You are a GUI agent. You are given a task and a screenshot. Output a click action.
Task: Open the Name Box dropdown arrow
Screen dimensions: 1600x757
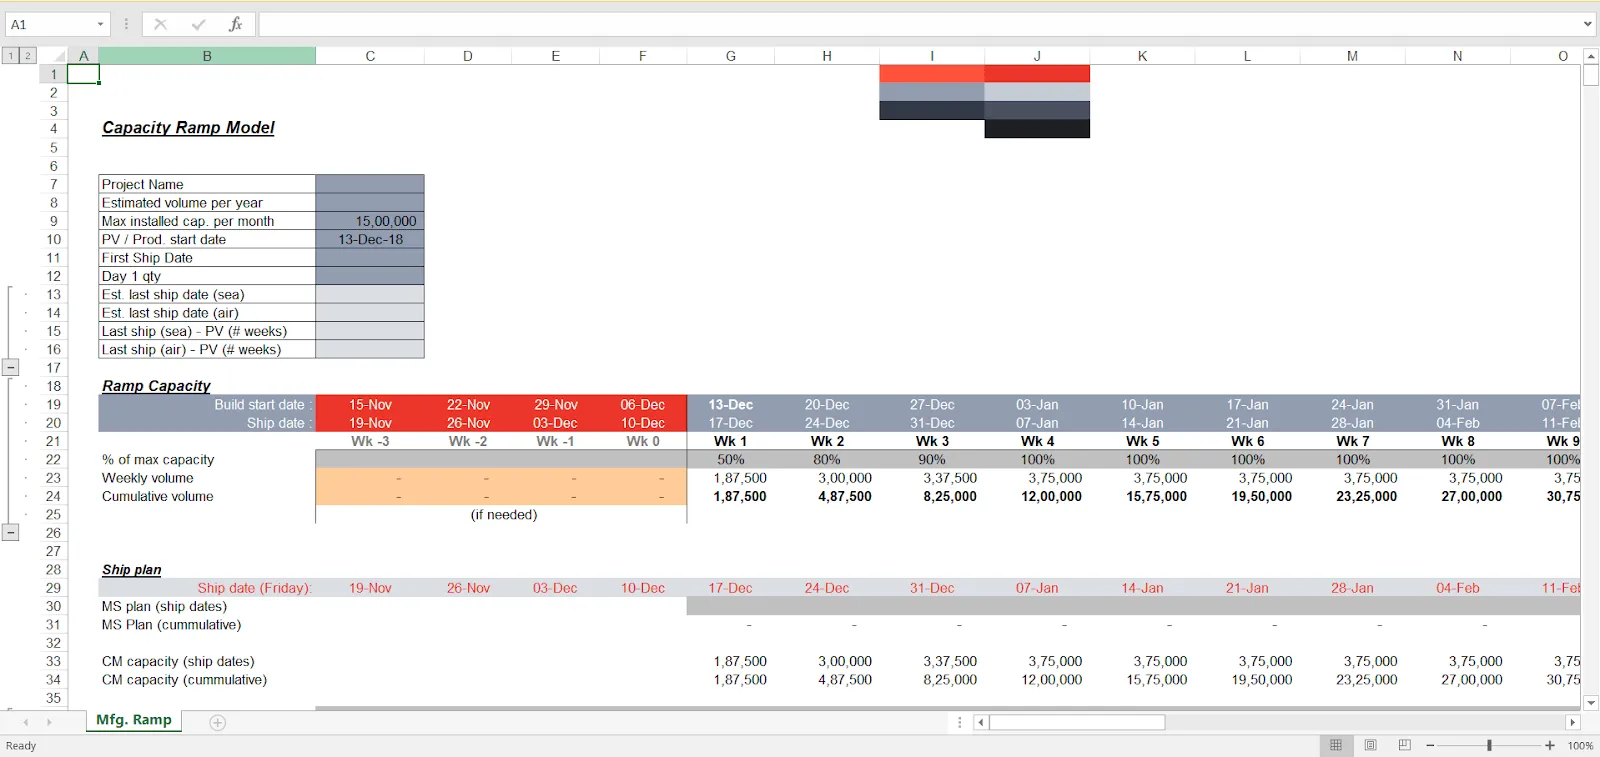click(100, 24)
